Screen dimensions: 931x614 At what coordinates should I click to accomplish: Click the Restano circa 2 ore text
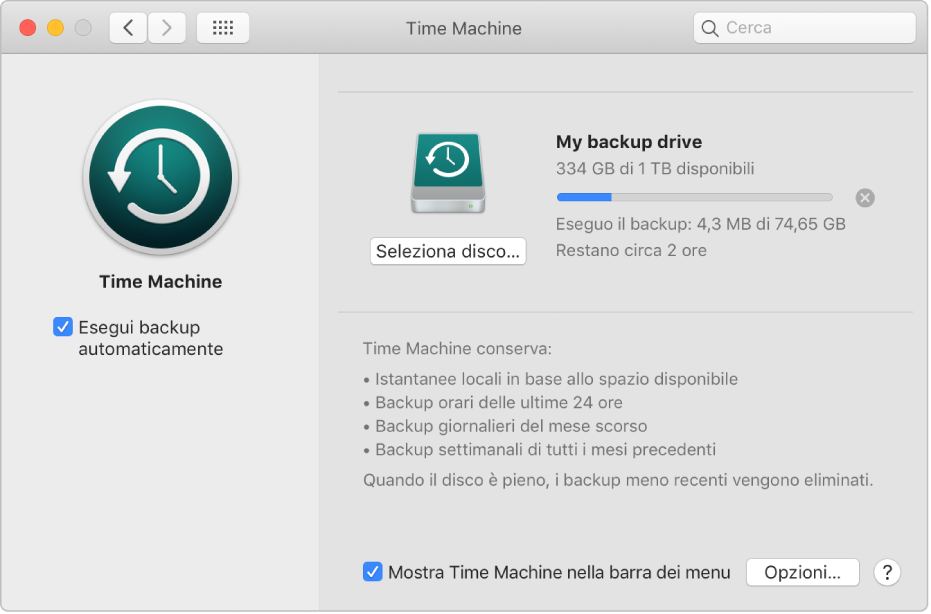click(x=631, y=251)
